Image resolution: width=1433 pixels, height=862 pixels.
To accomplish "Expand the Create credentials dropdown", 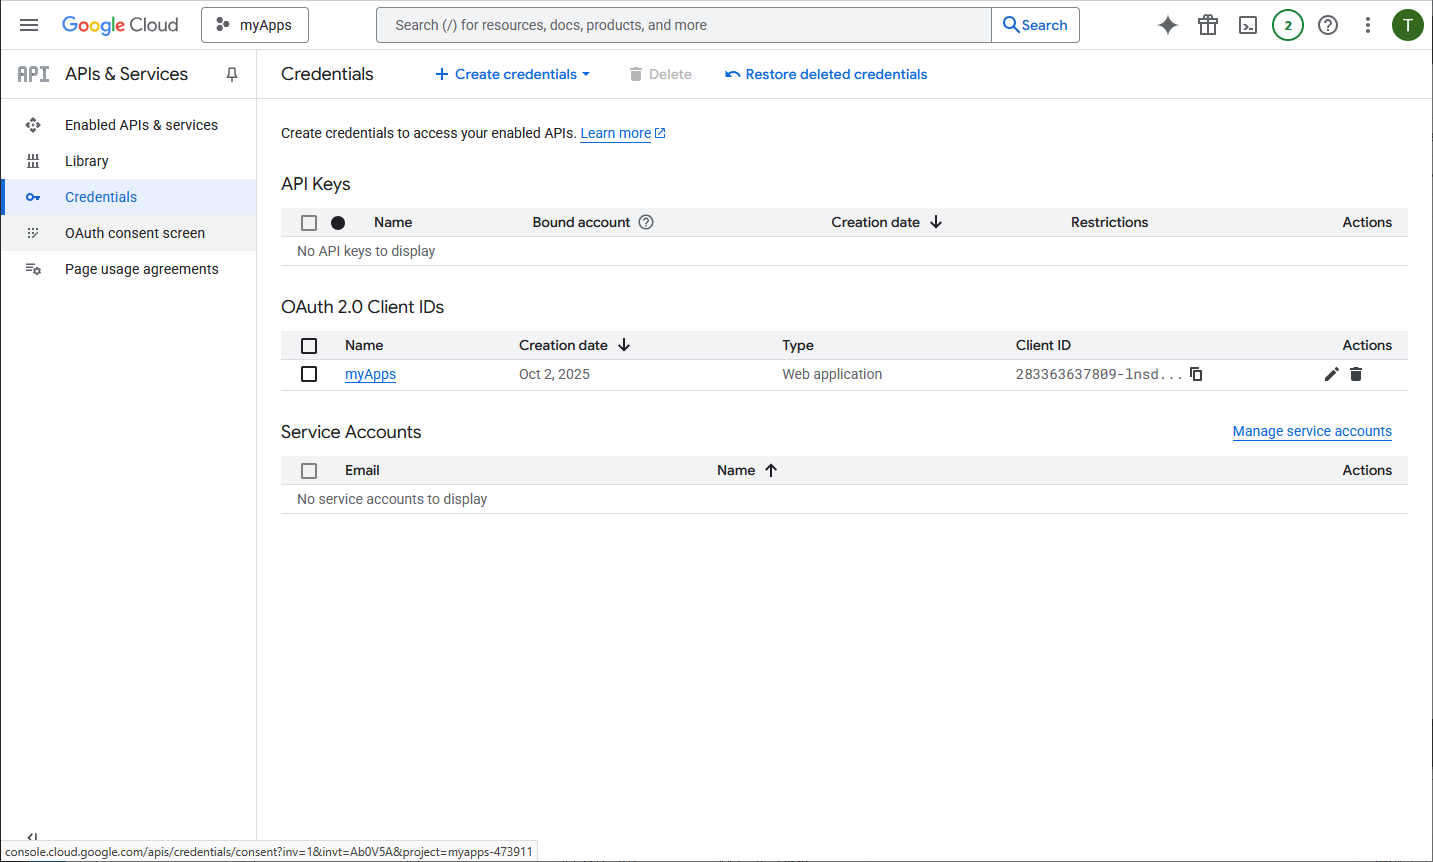I will click(513, 74).
